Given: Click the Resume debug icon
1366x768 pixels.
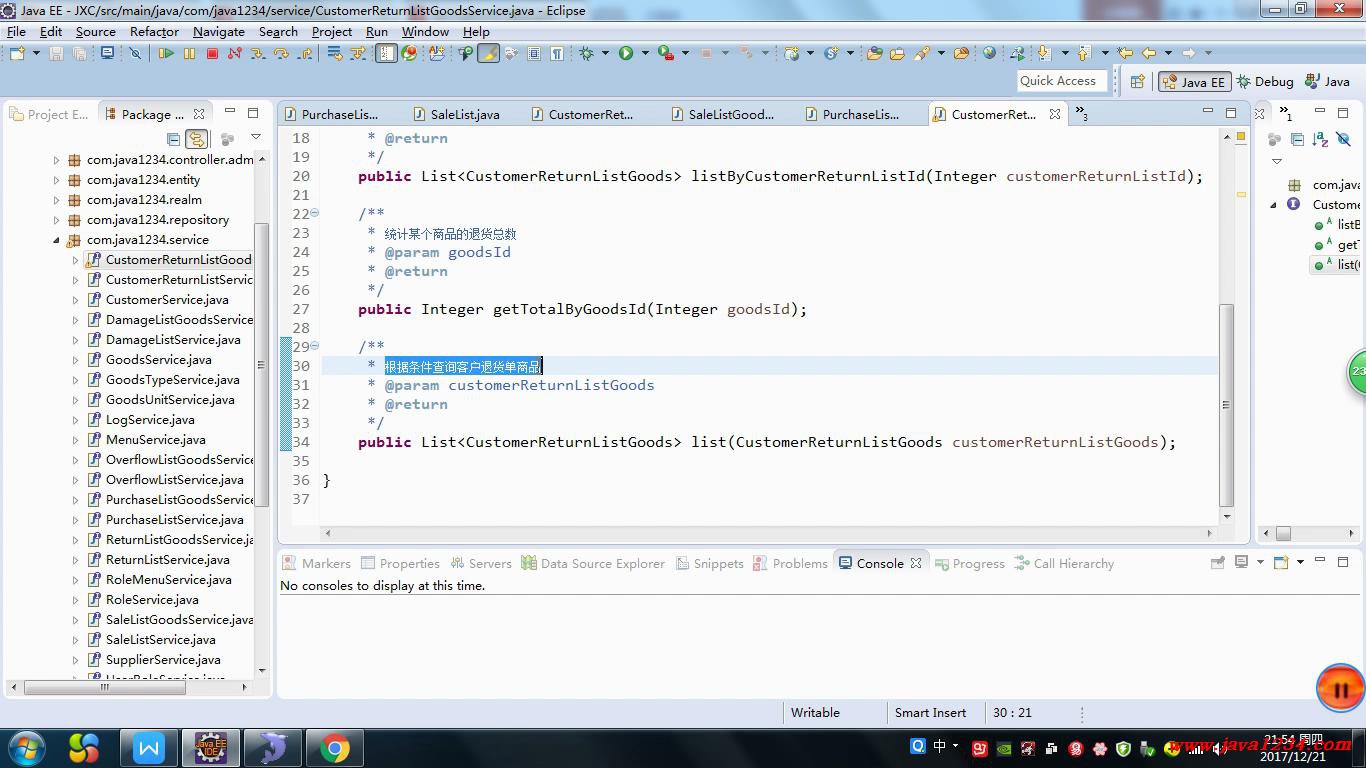Looking at the screenshot, I should tap(166, 53).
